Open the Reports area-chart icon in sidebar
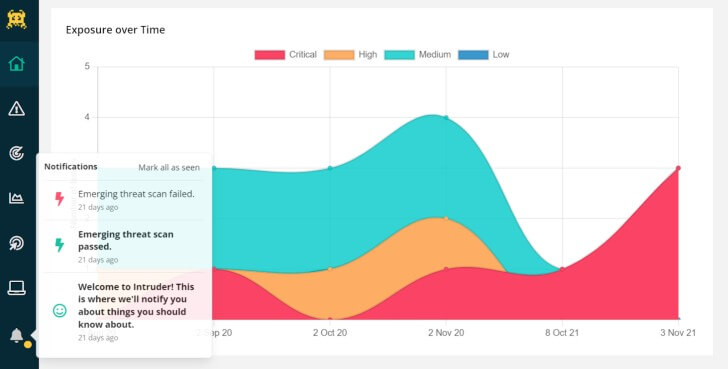 tap(17, 198)
